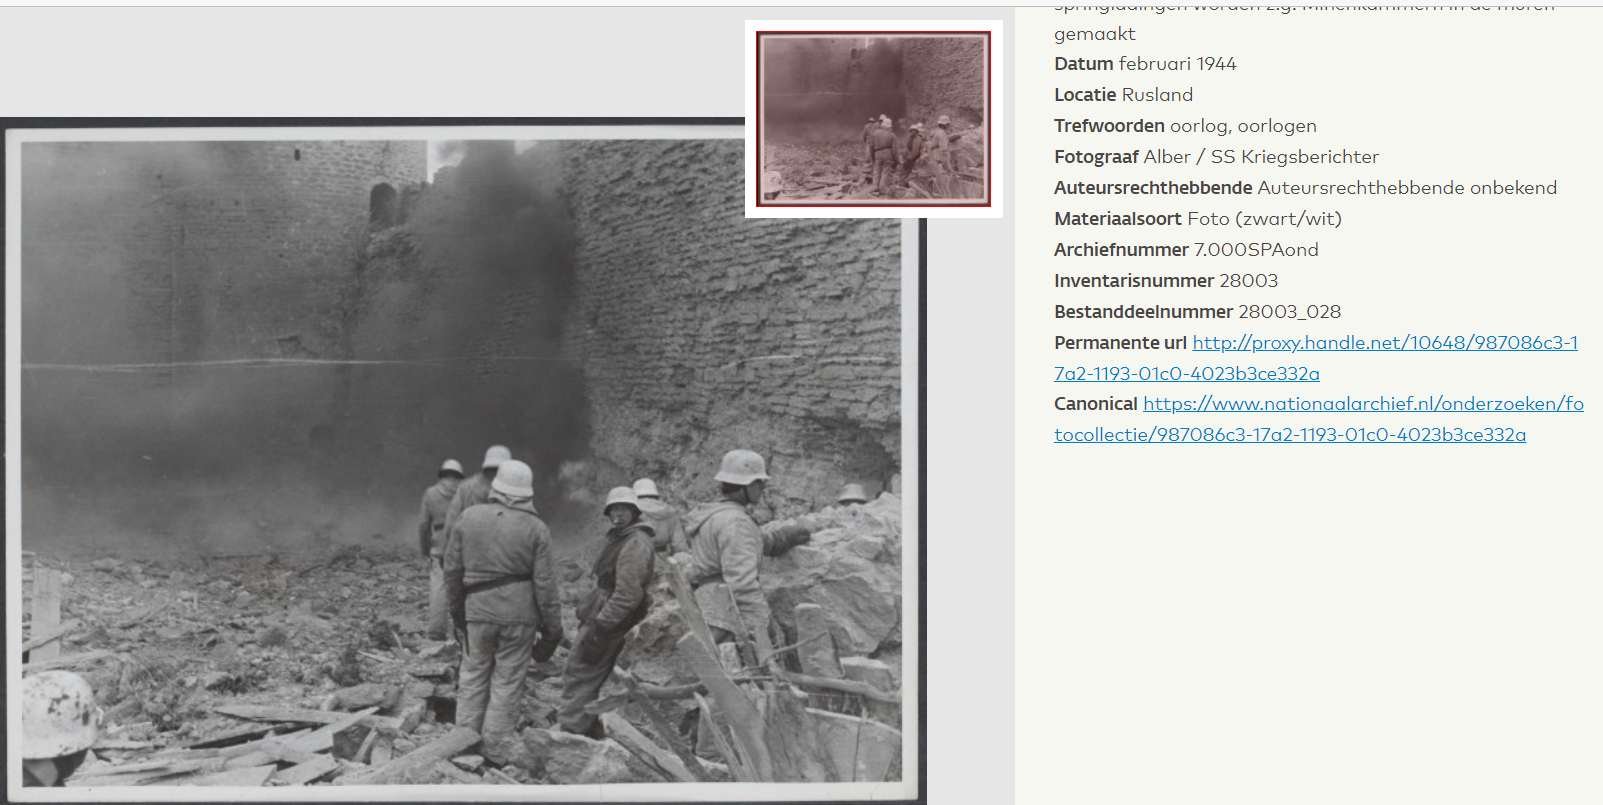Click the date value 'februari 1944'
Viewport: 1603px width, 805px height.
(1177, 64)
